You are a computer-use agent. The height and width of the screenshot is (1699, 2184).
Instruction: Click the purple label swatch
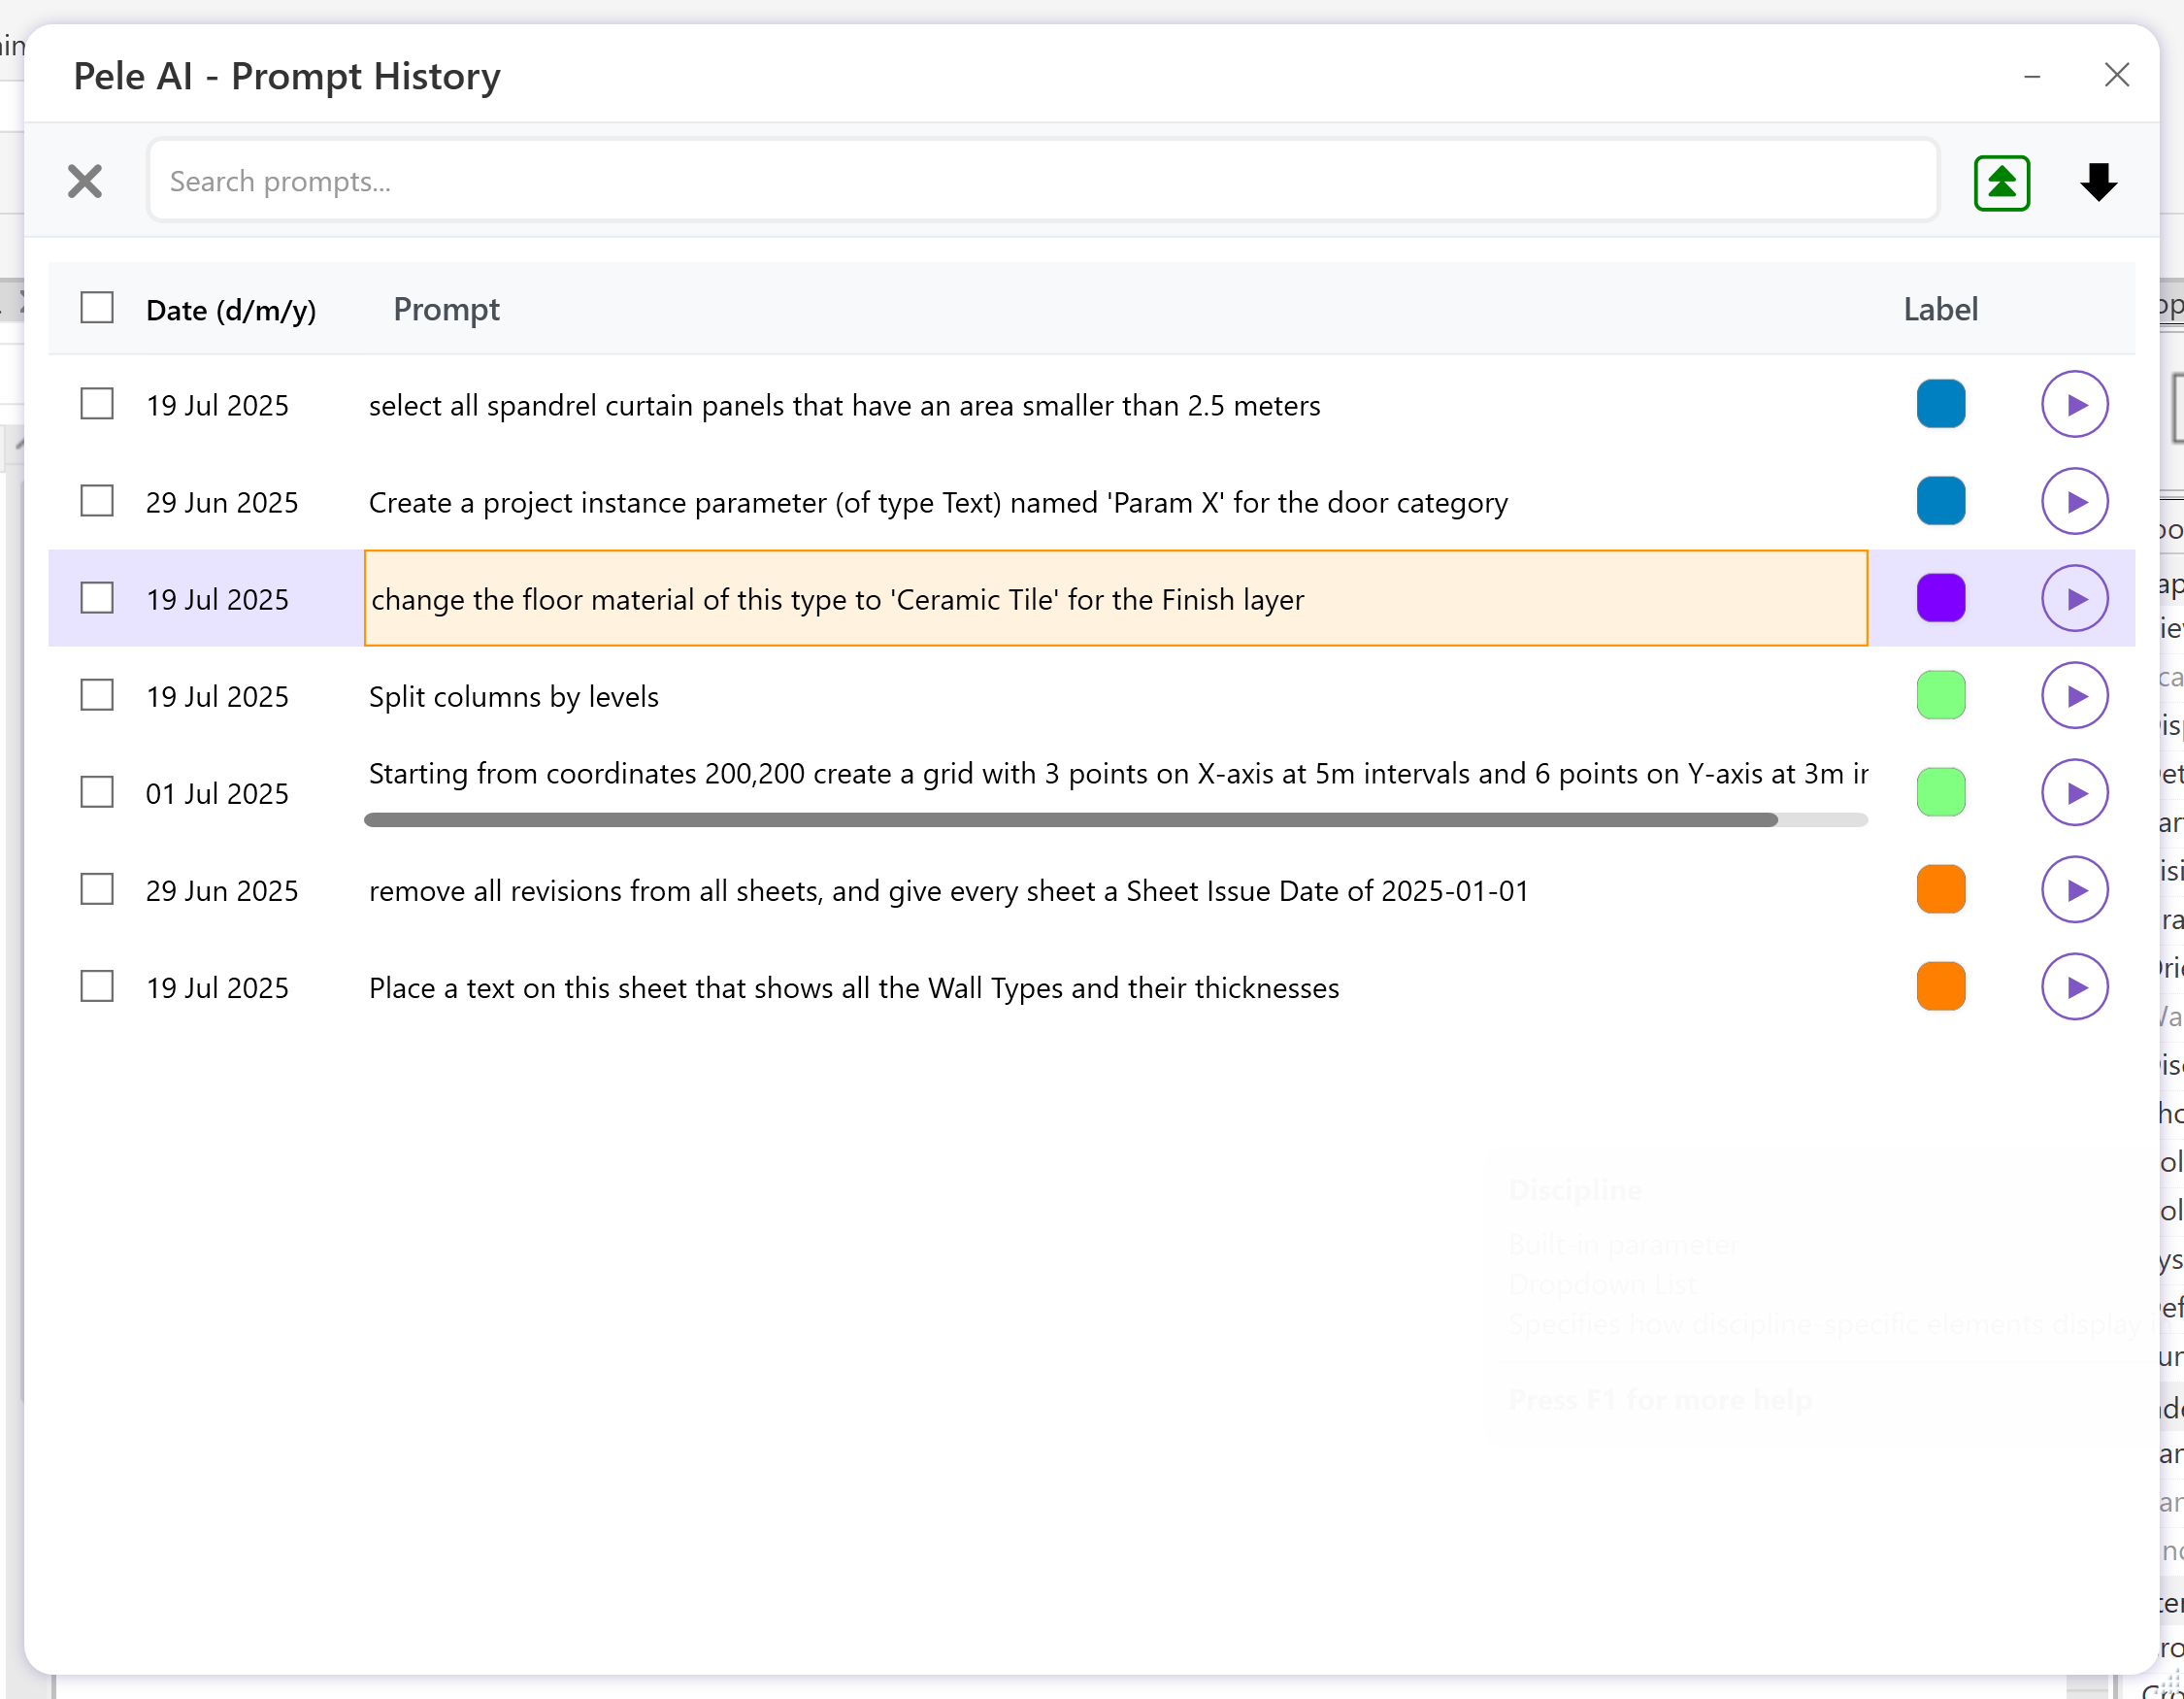1940,599
